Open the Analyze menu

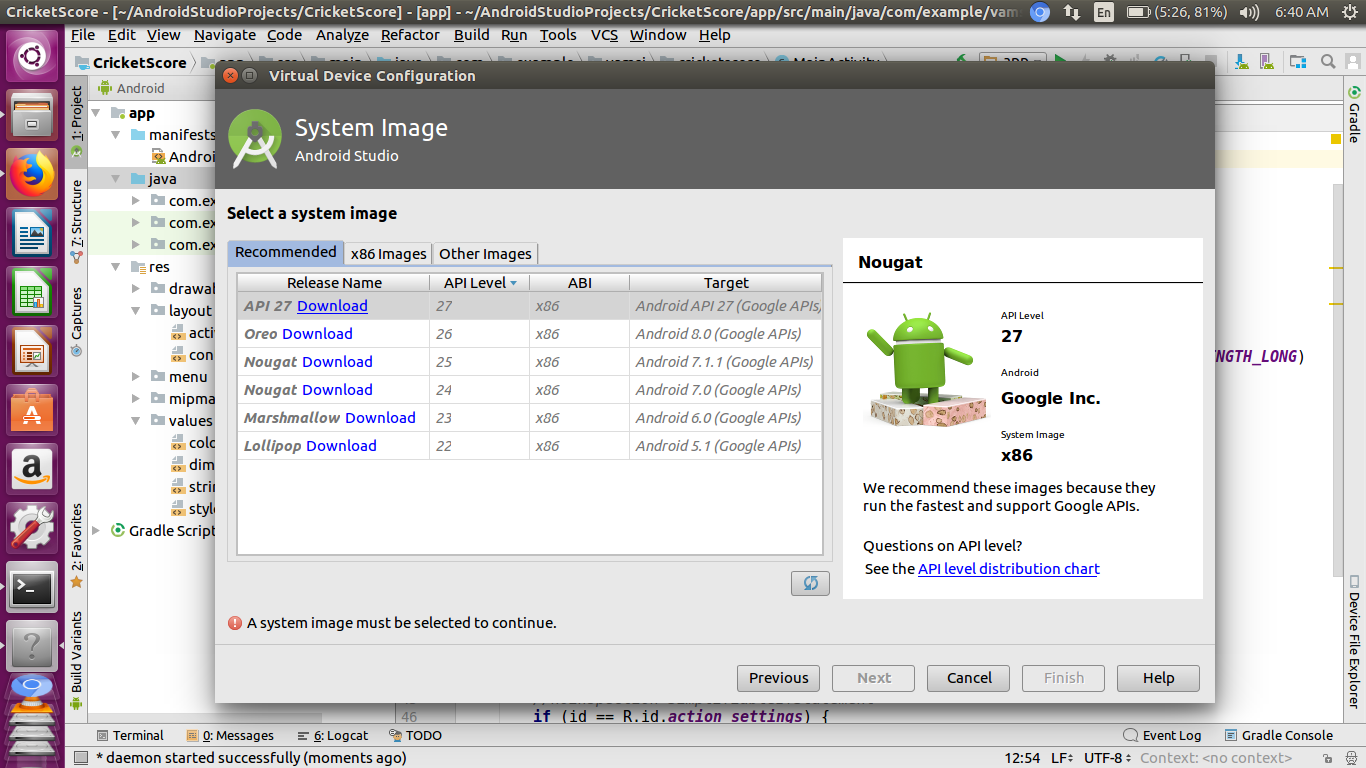pos(342,34)
